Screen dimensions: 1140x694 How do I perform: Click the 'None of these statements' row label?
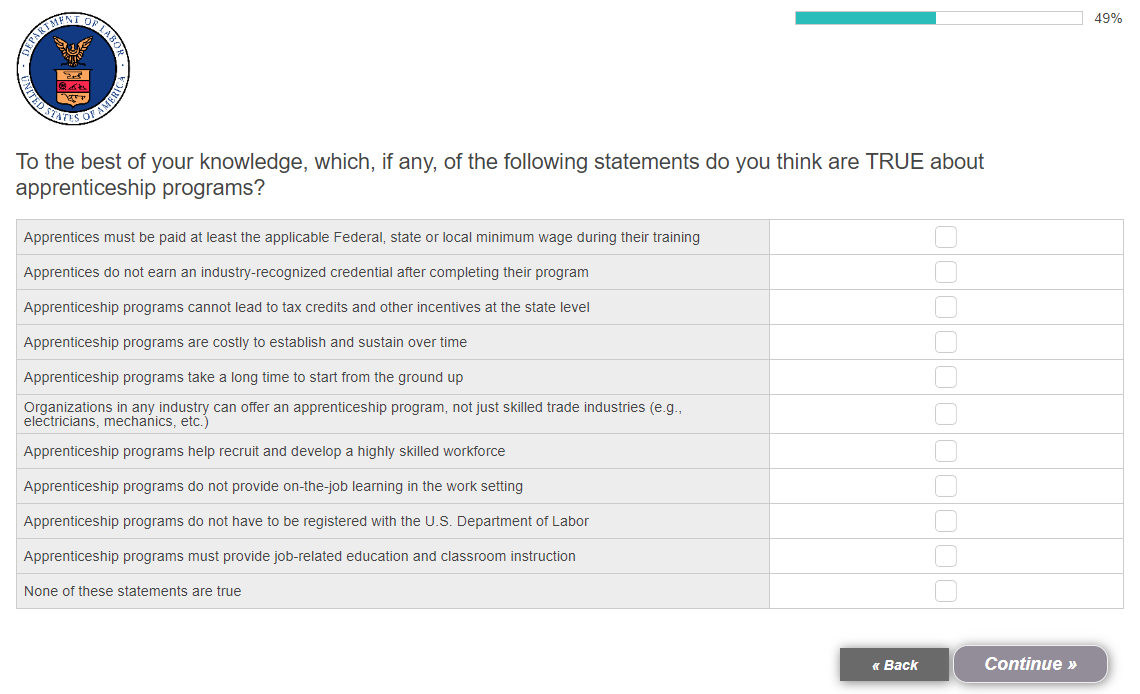point(132,591)
